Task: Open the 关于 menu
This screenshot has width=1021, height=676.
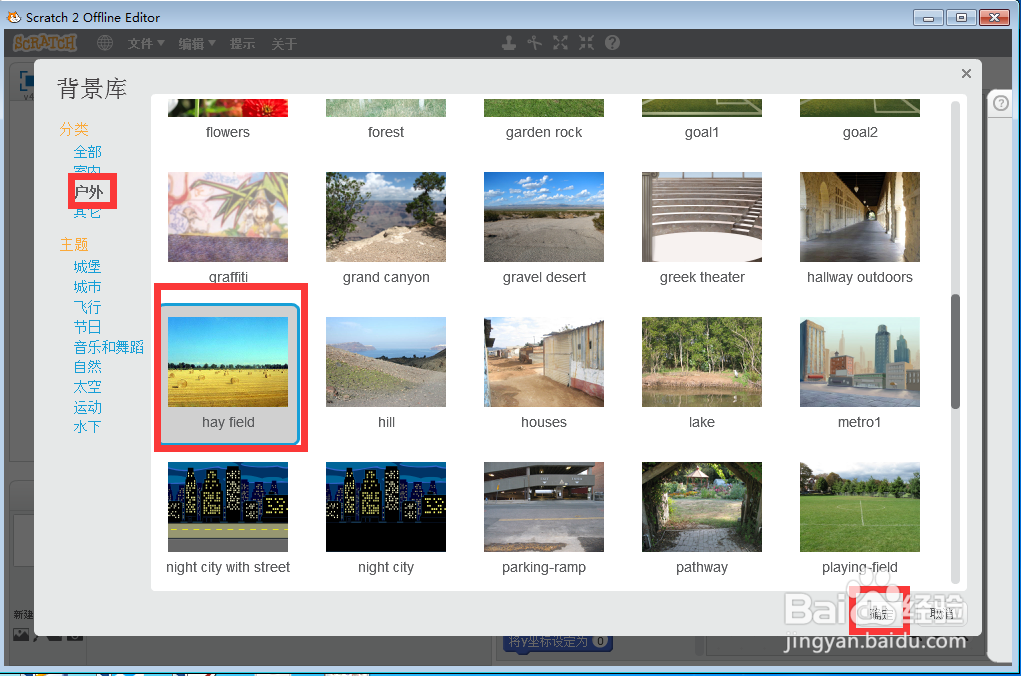Action: point(284,44)
